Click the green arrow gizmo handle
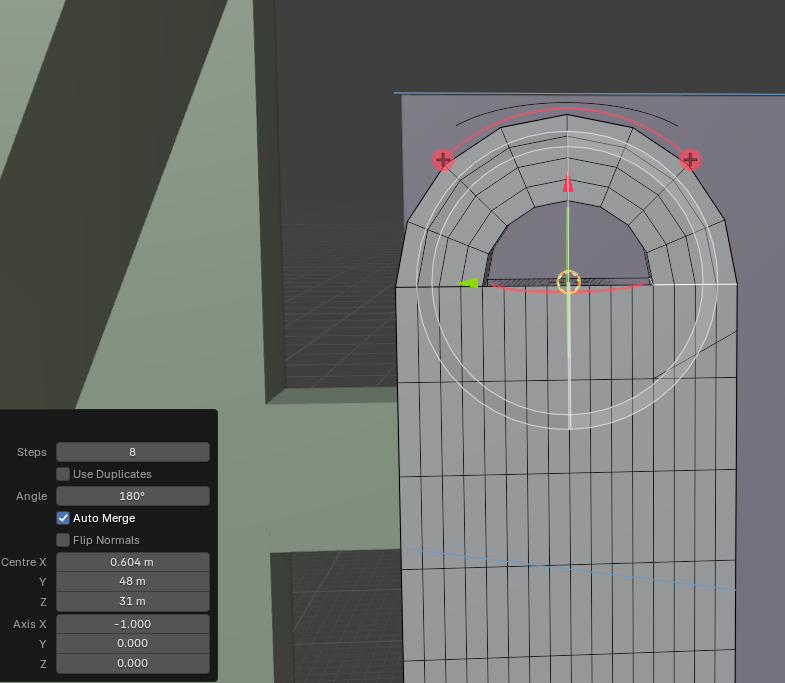The height and width of the screenshot is (683, 785). pos(468,283)
